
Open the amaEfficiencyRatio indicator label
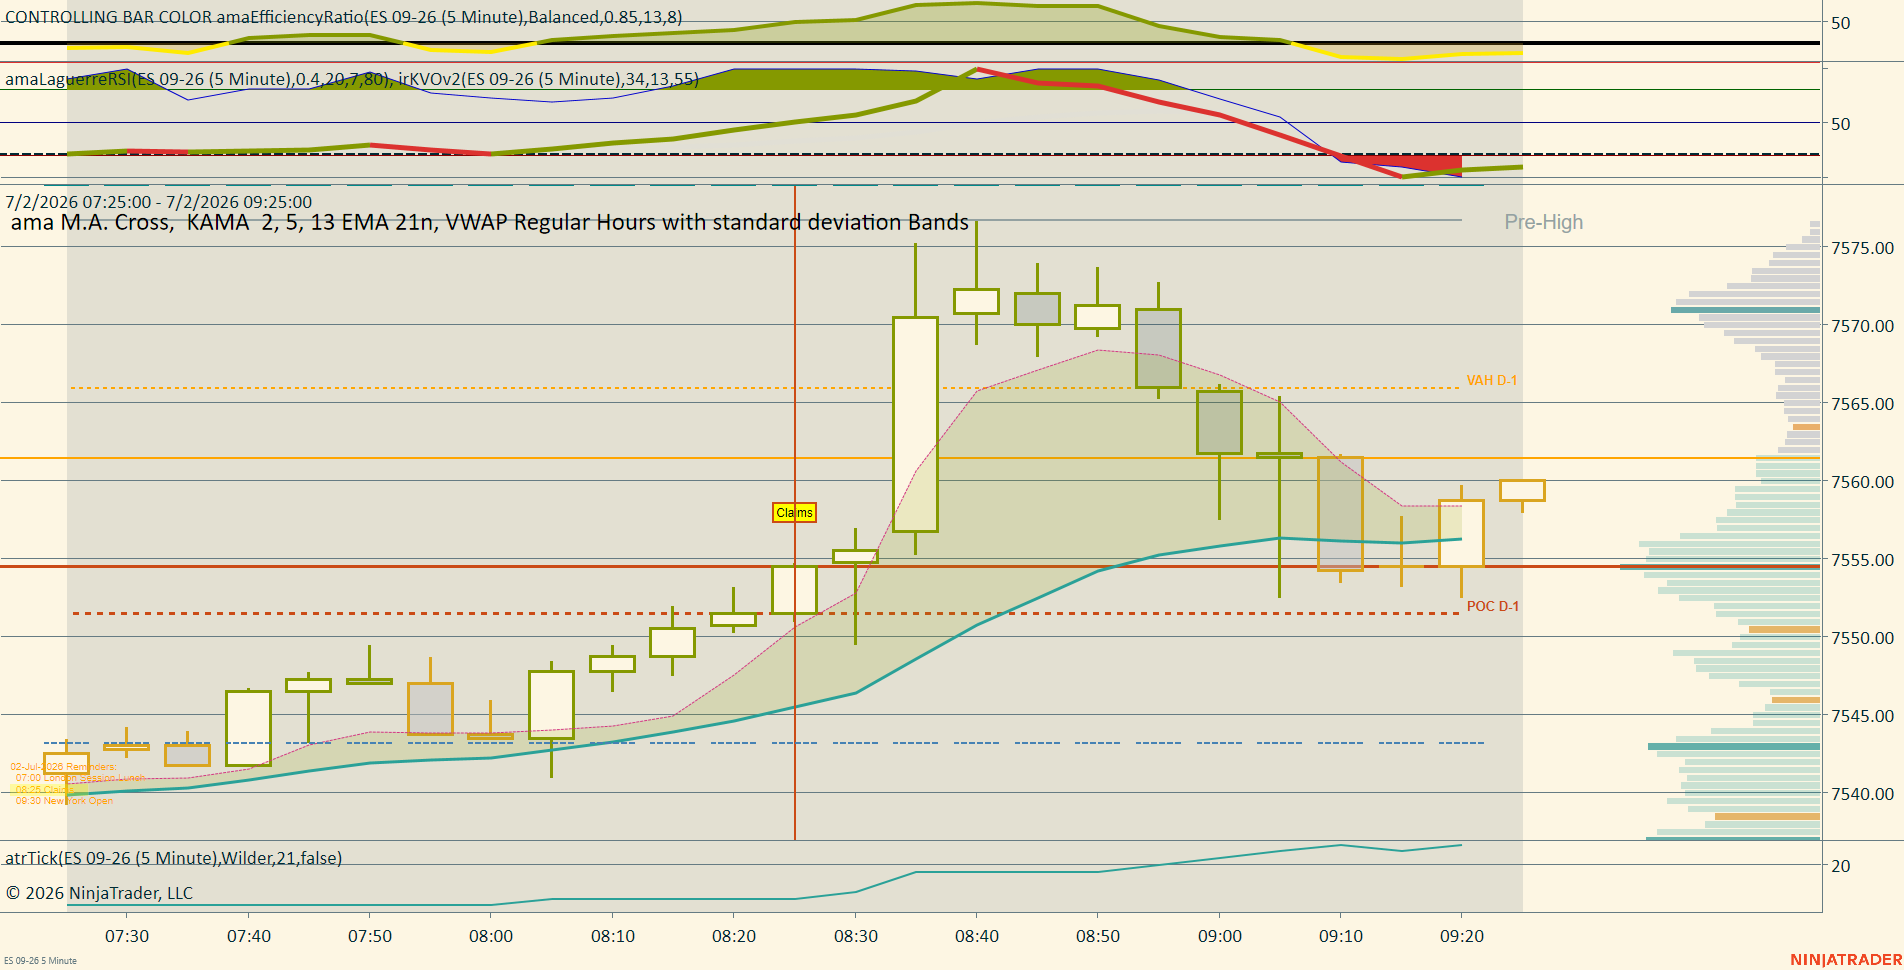(x=344, y=17)
